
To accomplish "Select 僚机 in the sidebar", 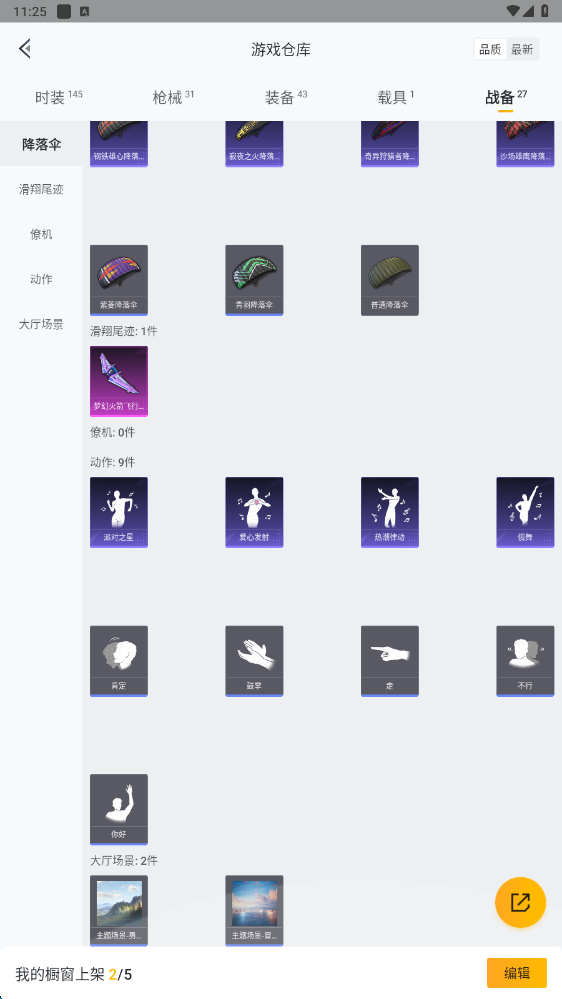I will tap(41, 234).
